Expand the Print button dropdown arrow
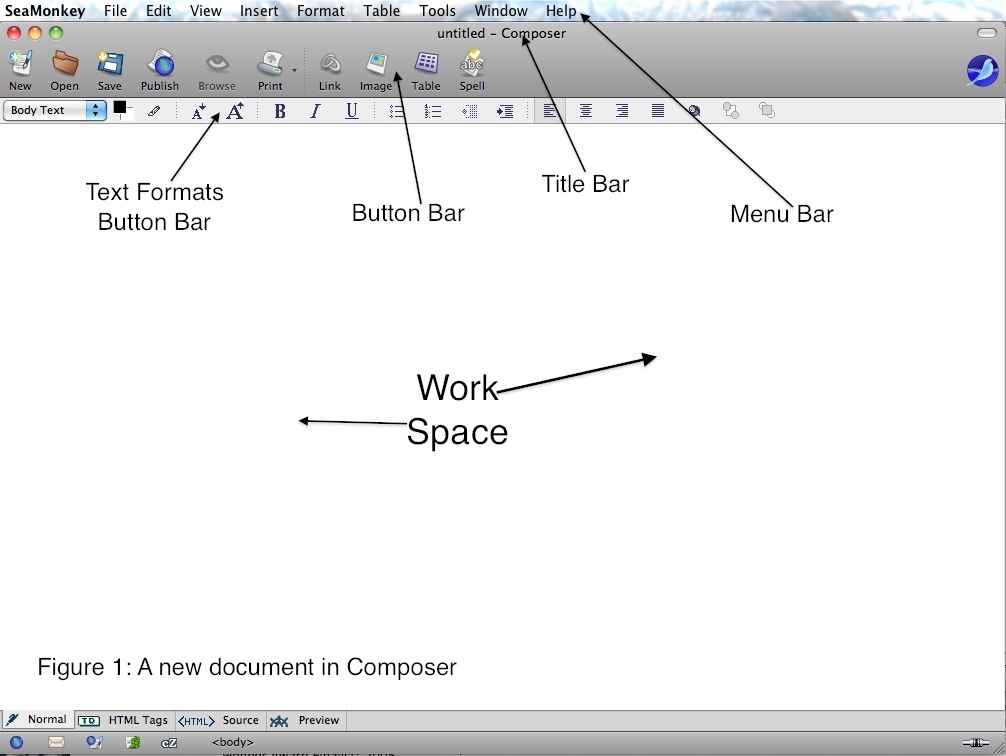 tap(294, 71)
